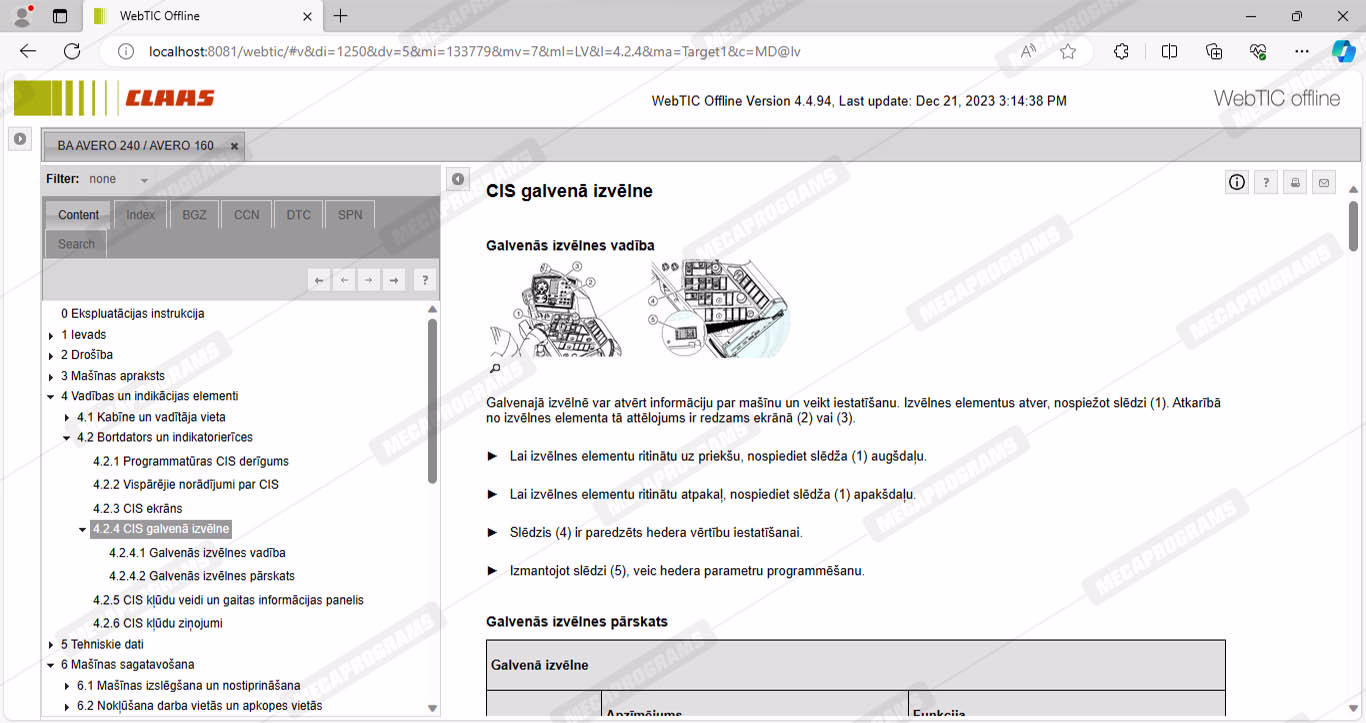Add page to favorites with star icon
This screenshot has height=723, width=1366.
tap(1068, 51)
